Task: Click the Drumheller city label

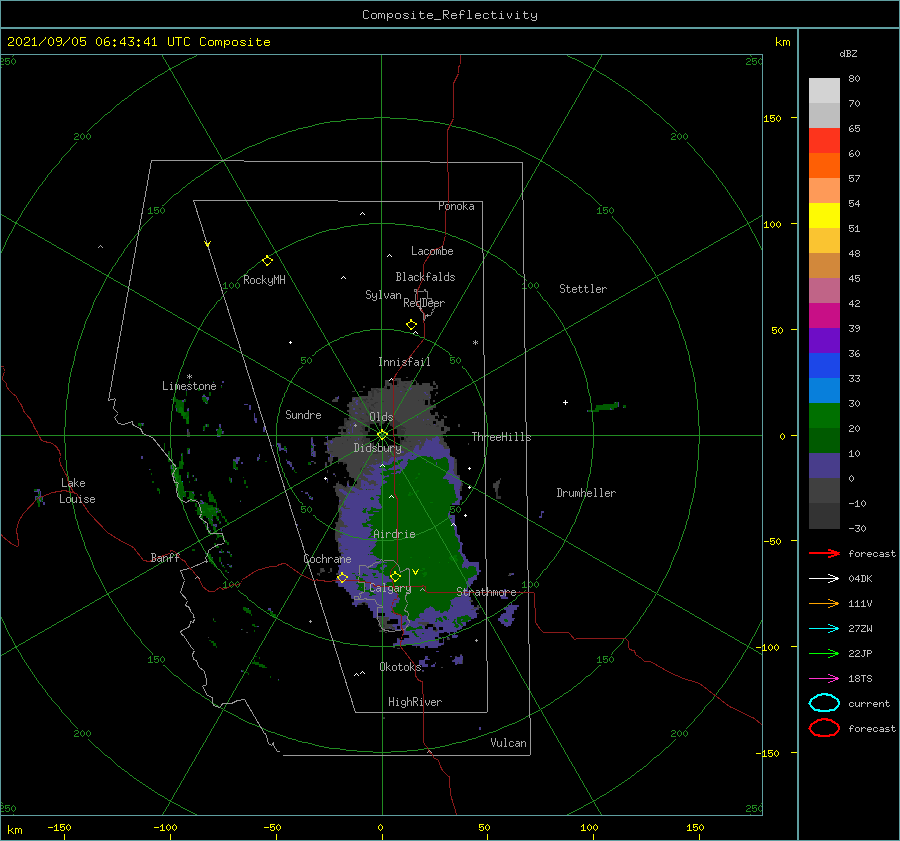Action: pos(586,493)
